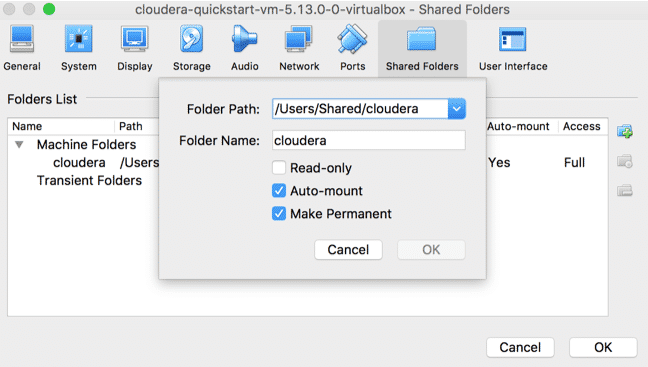The image size is (648, 367).
Task: Click the add shared folder icon
Action: click(625, 131)
